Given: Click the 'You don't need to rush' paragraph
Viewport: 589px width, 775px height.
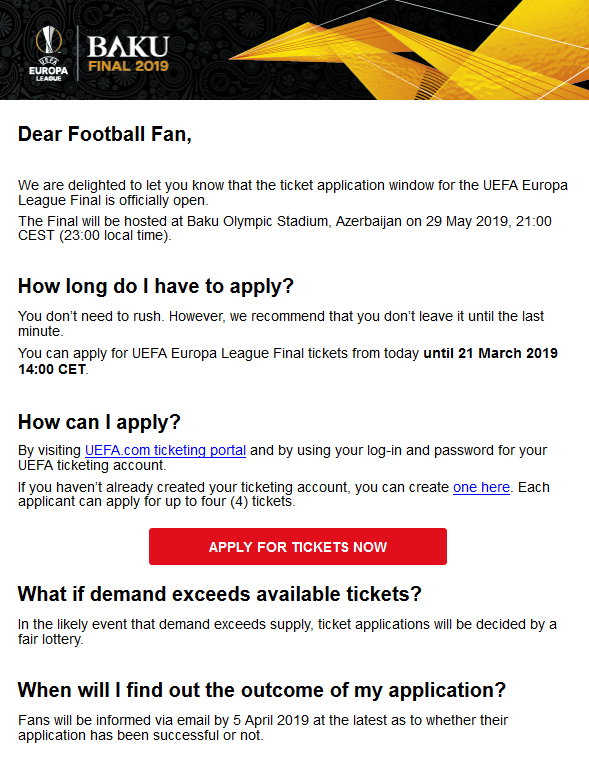Looking at the screenshot, I should tap(281, 324).
